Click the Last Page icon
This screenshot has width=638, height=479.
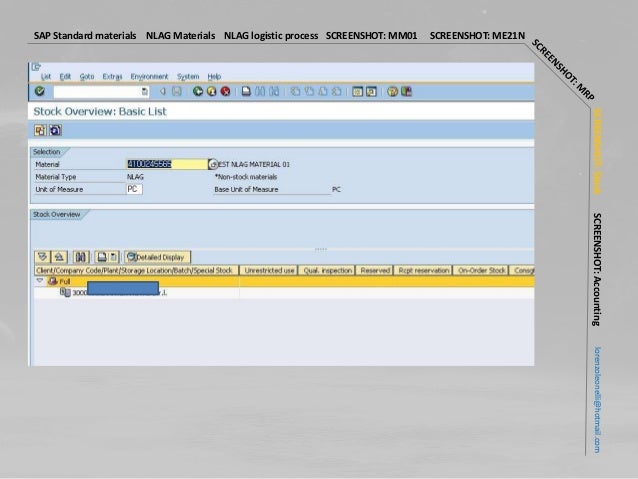pos(336,92)
